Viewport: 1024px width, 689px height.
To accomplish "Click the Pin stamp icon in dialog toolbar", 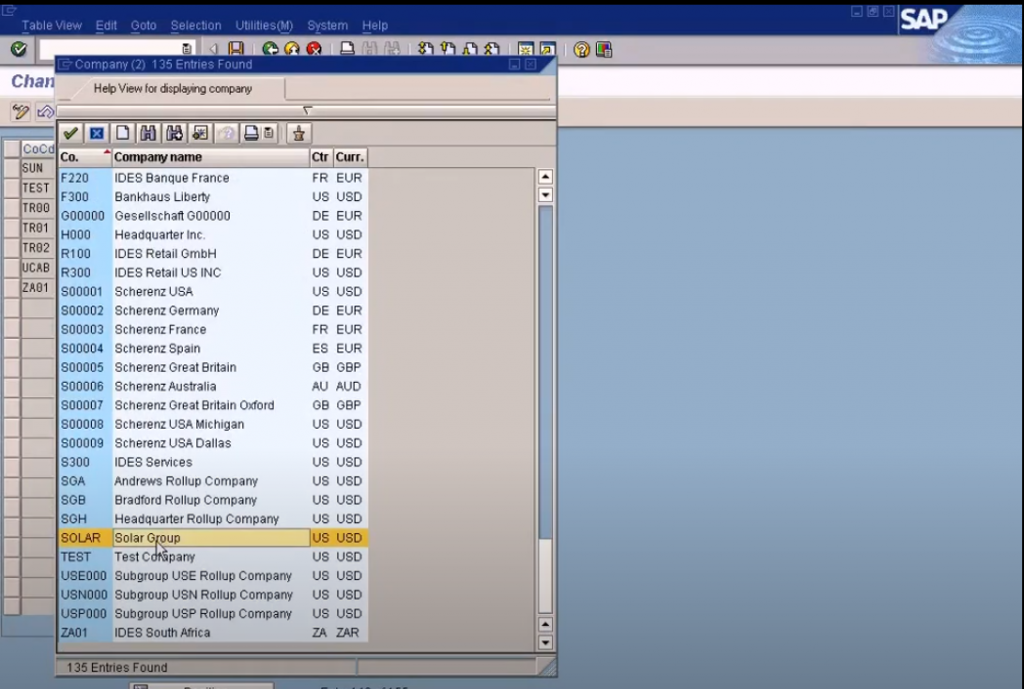I will click(x=298, y=133).
